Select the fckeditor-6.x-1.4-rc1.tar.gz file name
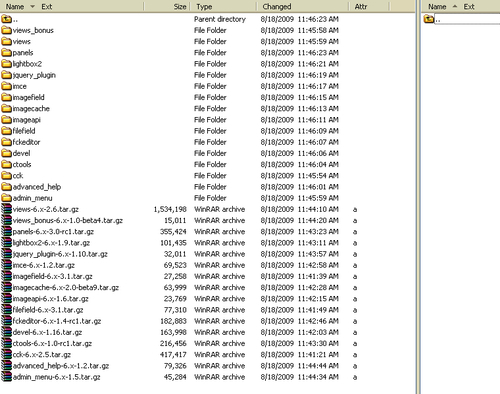The image size is (500, 394). tap(57, 321)
